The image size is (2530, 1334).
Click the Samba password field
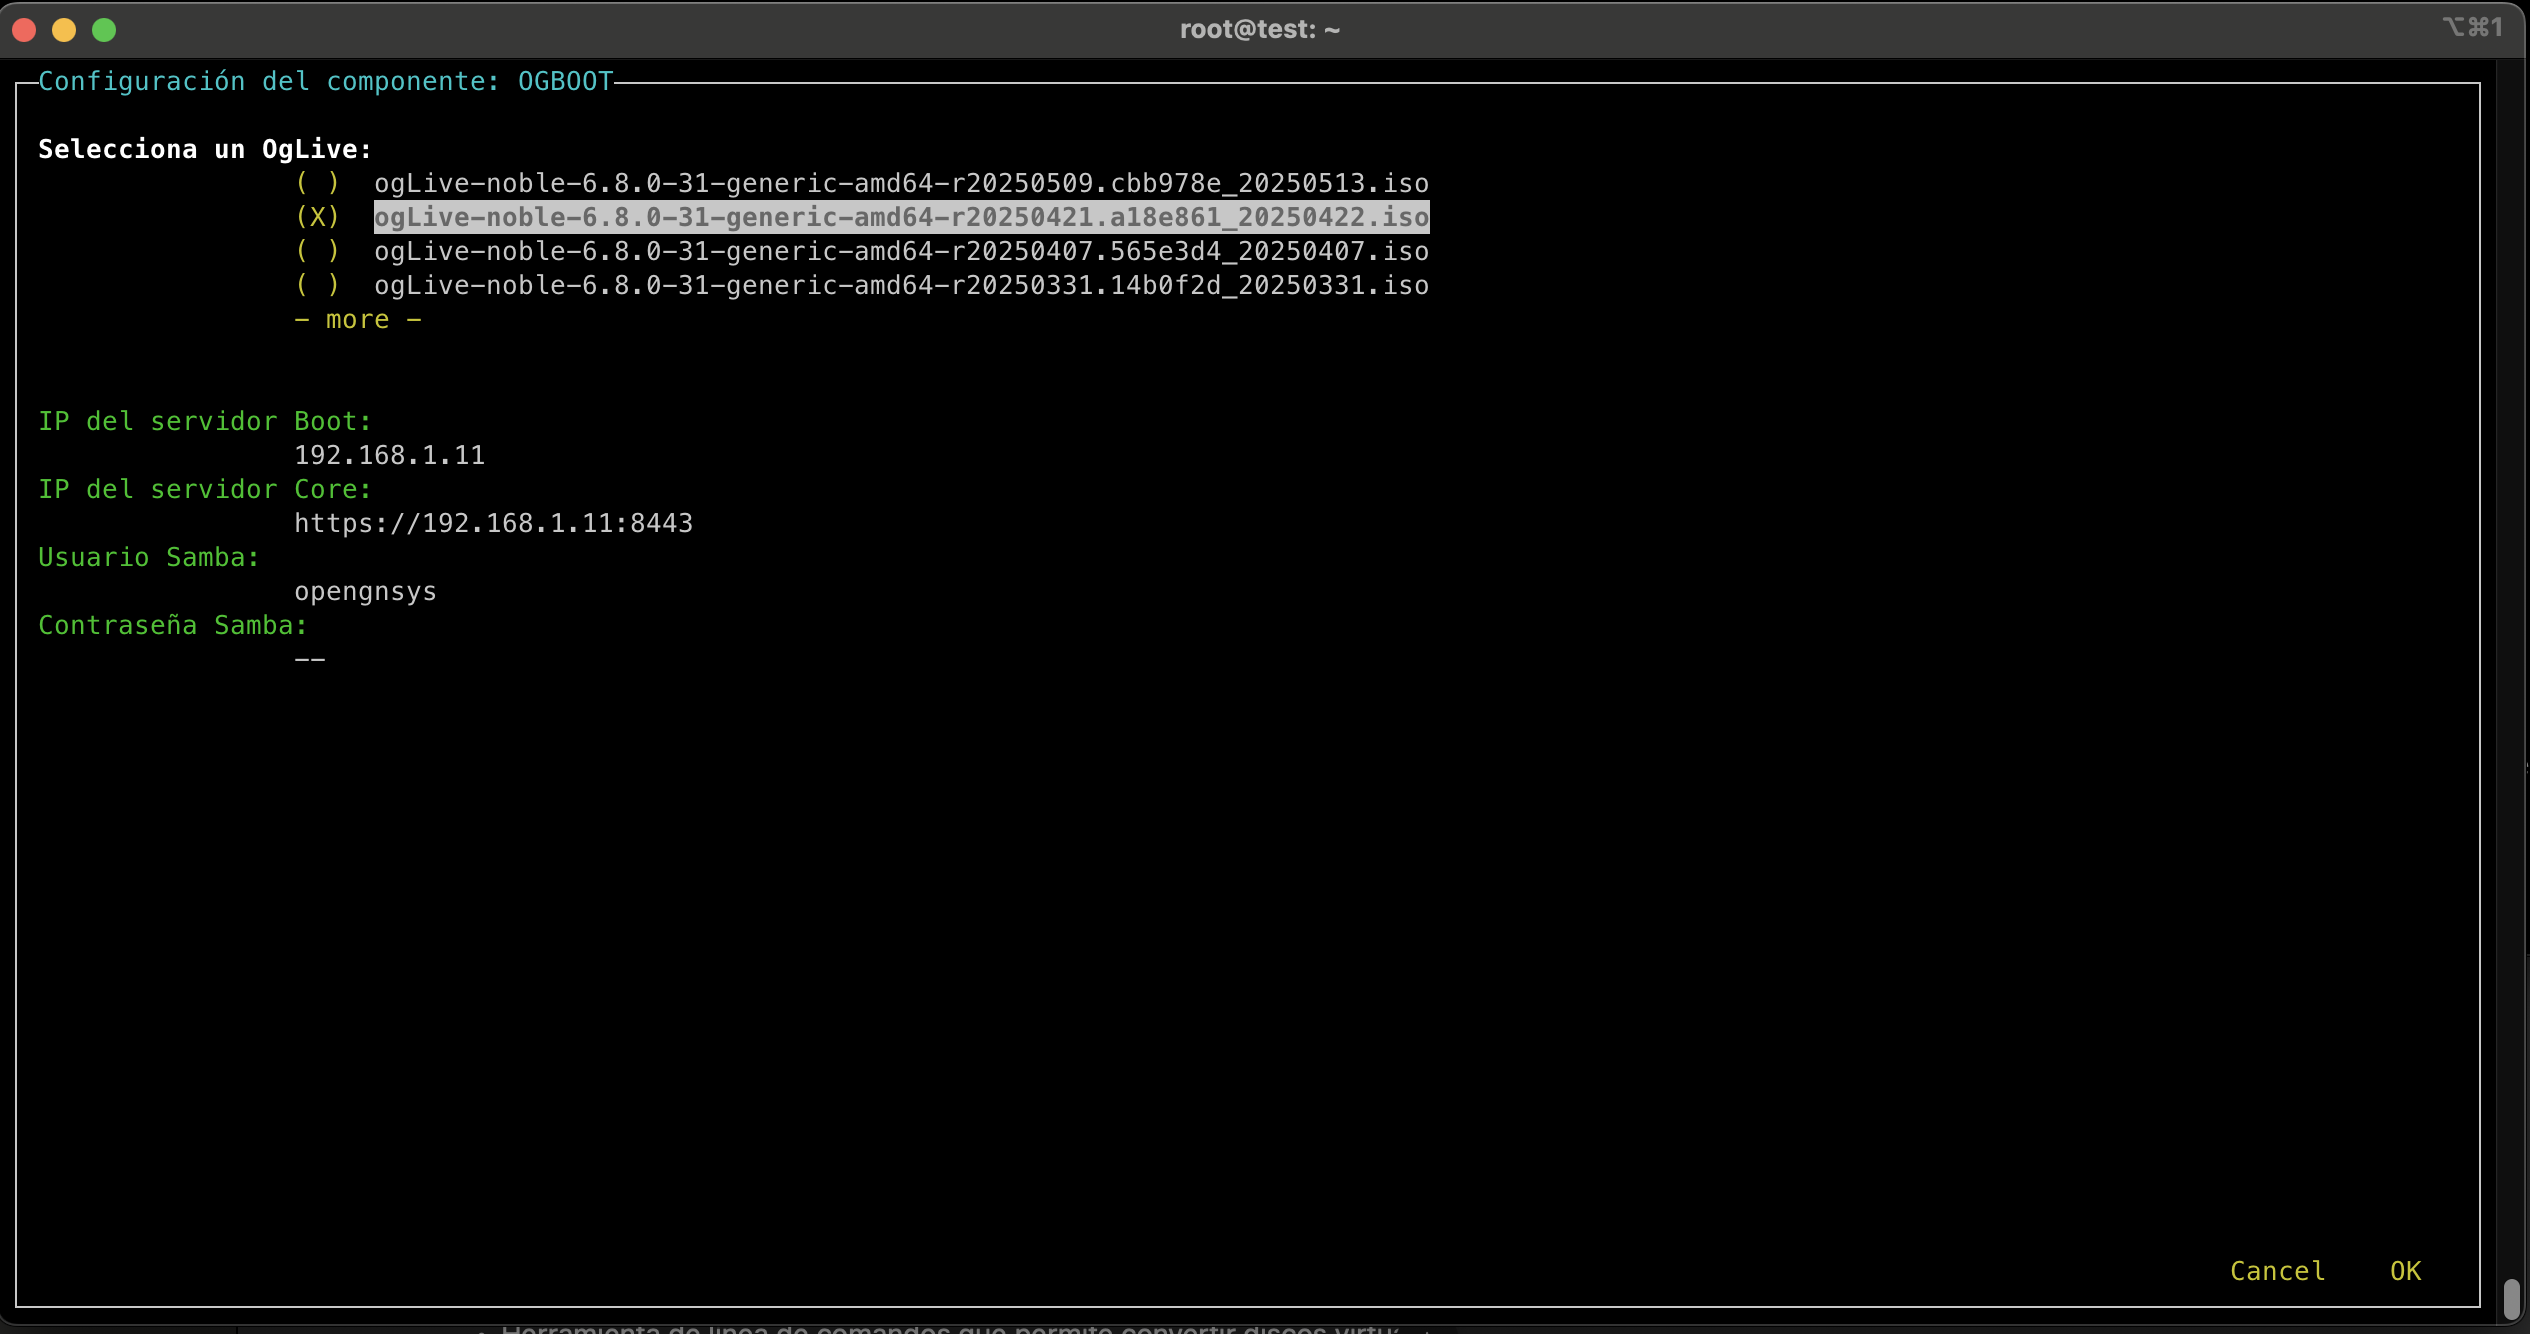(x=310, y=659)
